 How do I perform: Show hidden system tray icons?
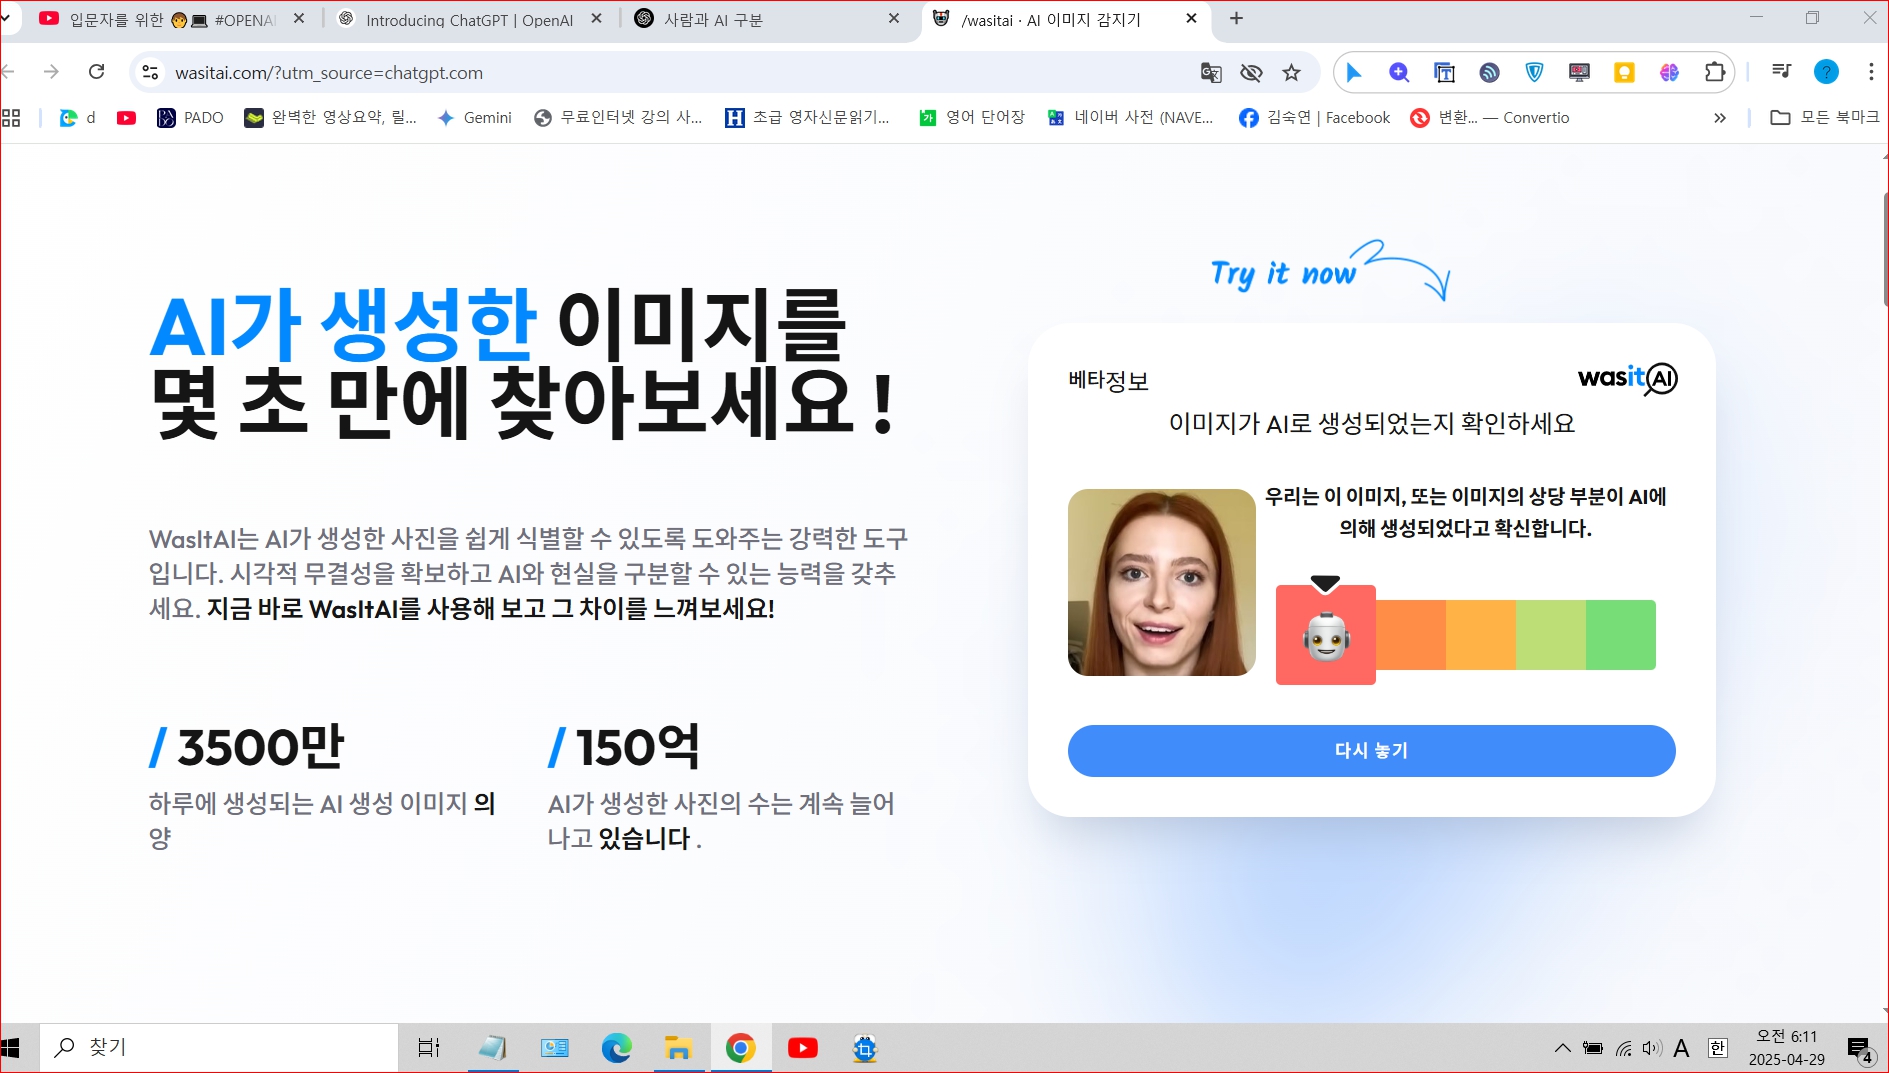(x=1562, y=1048)
